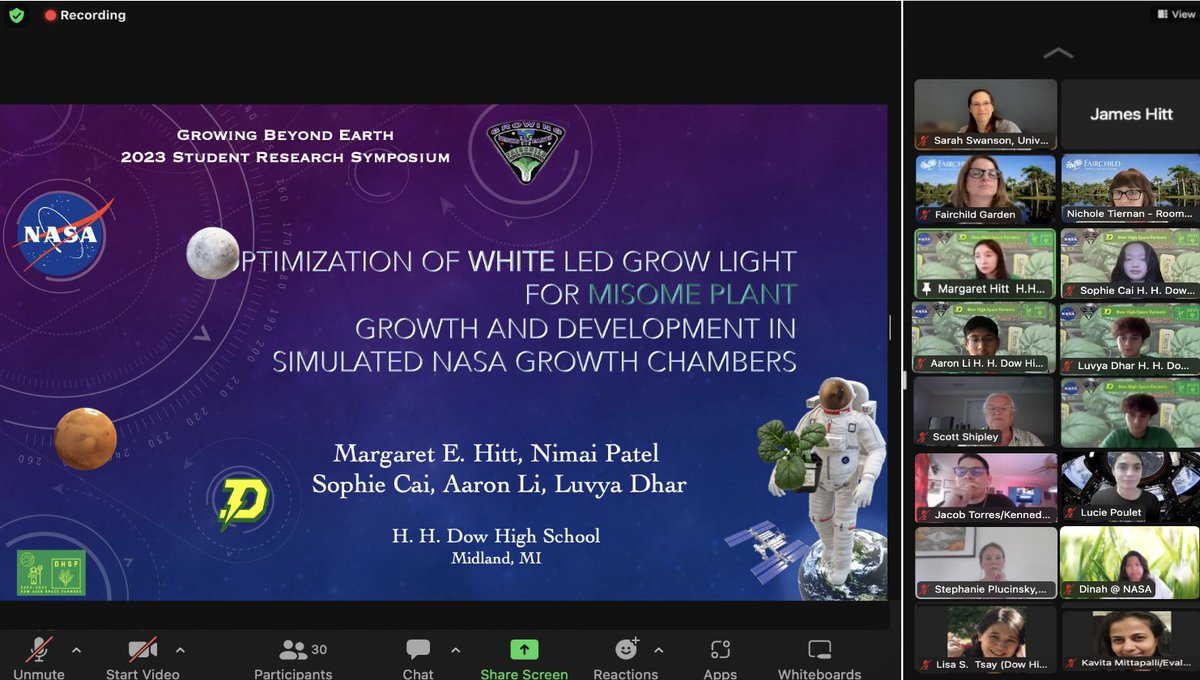Click muted mic icon on Dinah @ NASA tile
Screen dimensions: 1200x680
pyautogui.click(x=1071, y=589)
